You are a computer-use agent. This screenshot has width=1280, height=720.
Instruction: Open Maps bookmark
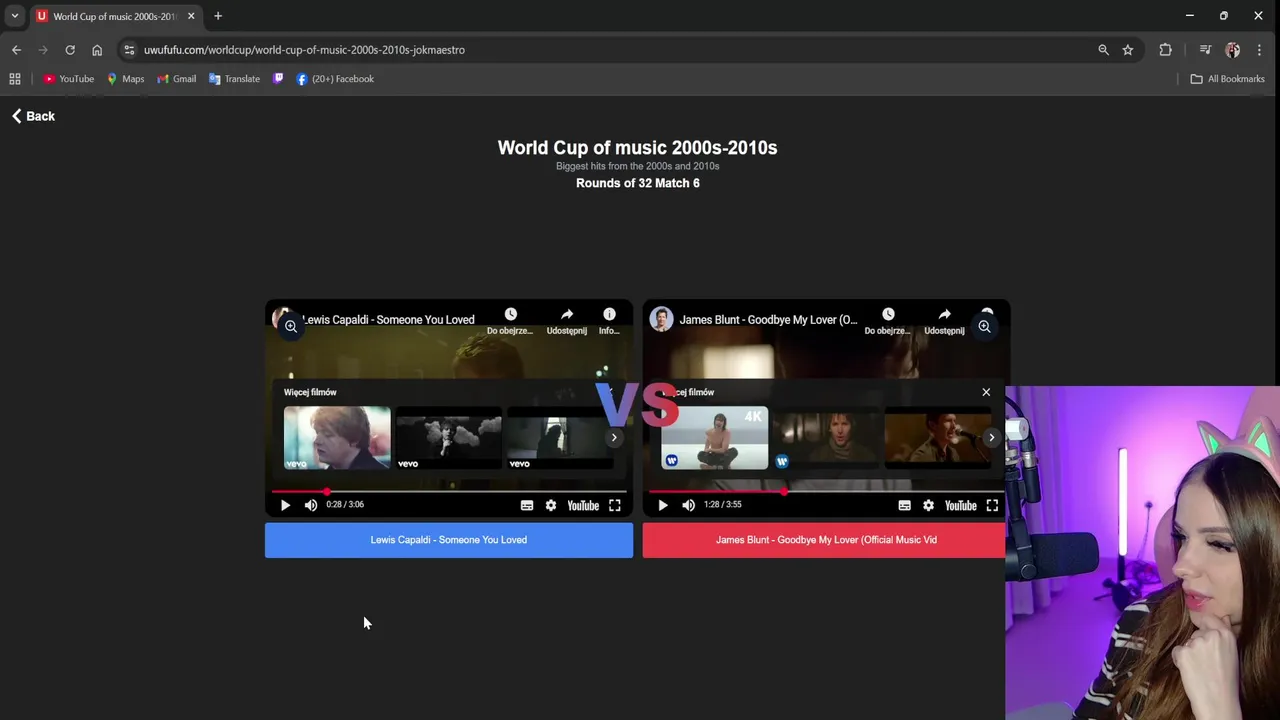[126, 79]
